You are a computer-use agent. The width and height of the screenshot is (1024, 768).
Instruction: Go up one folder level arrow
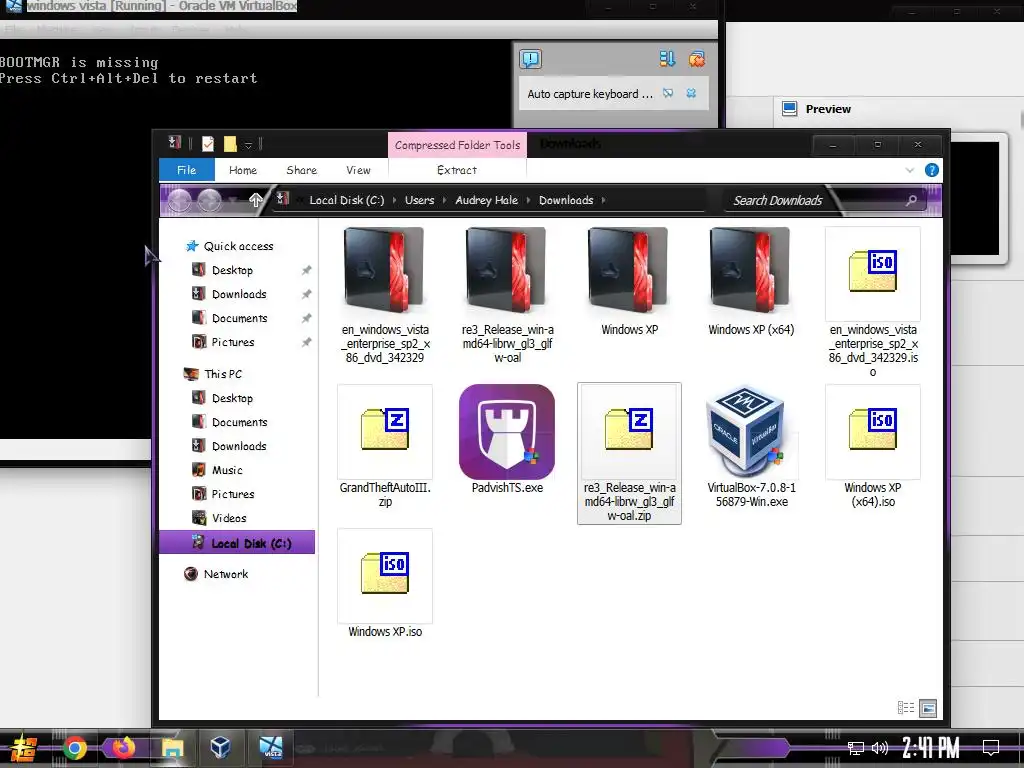tap(255, 200)
